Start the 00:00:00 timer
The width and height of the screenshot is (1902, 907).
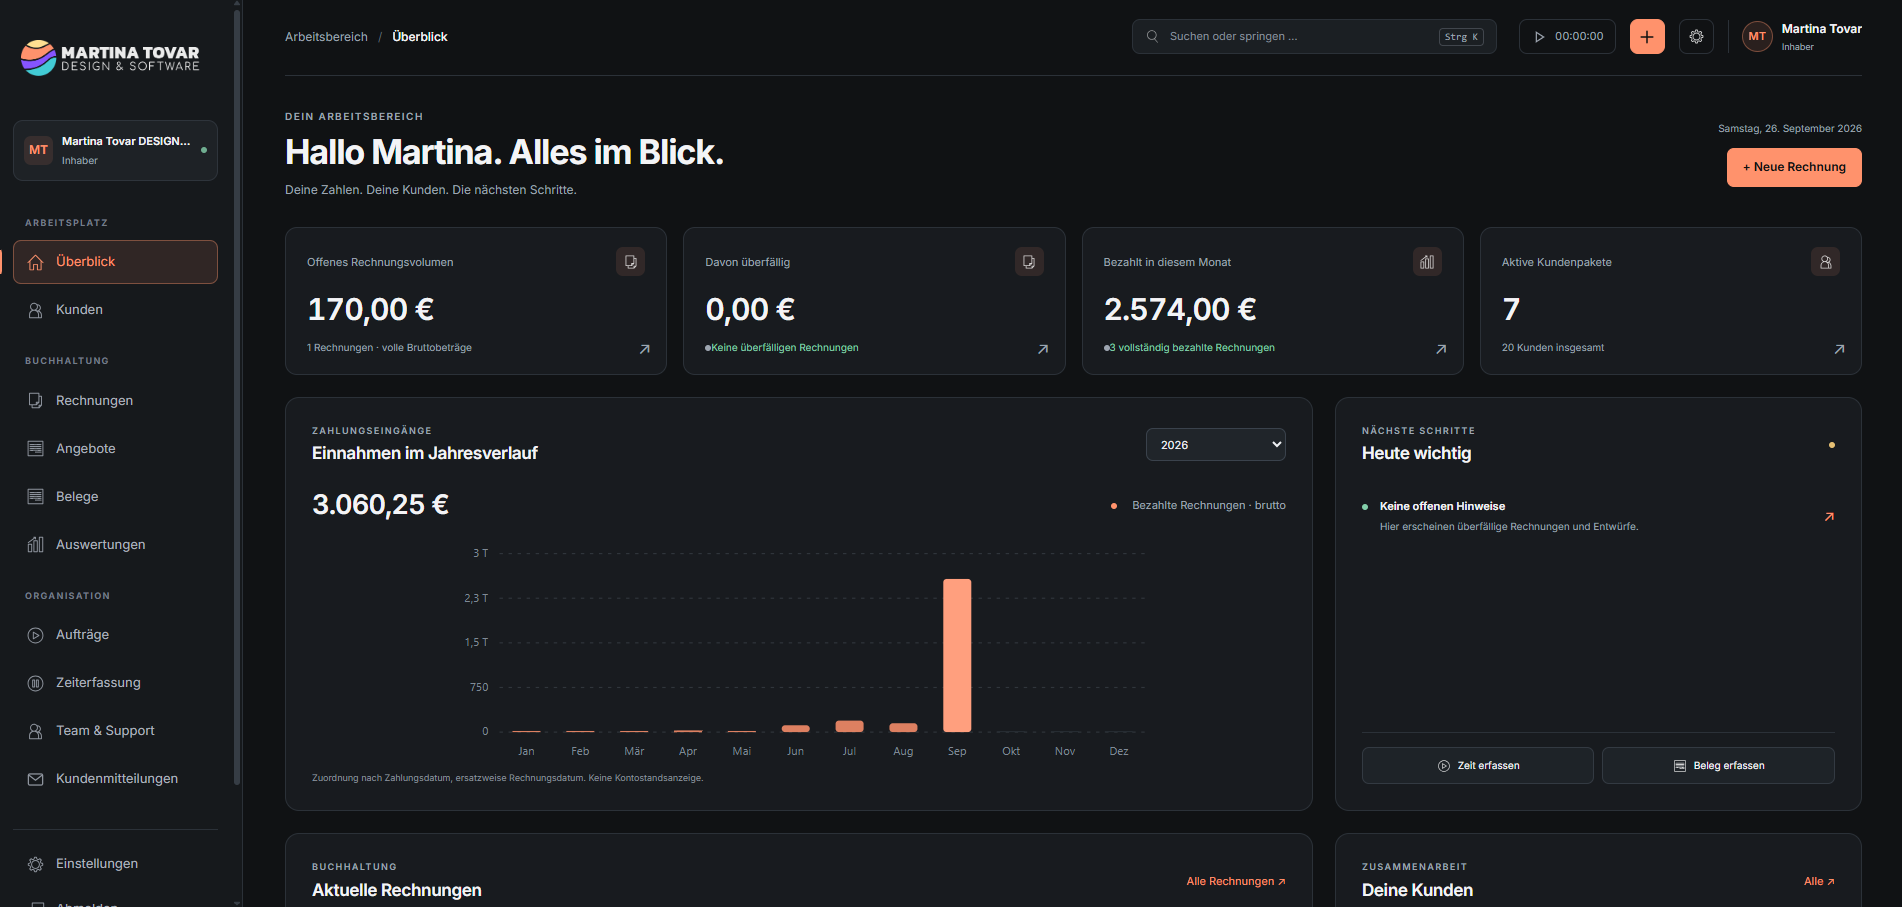(1567, 37)
